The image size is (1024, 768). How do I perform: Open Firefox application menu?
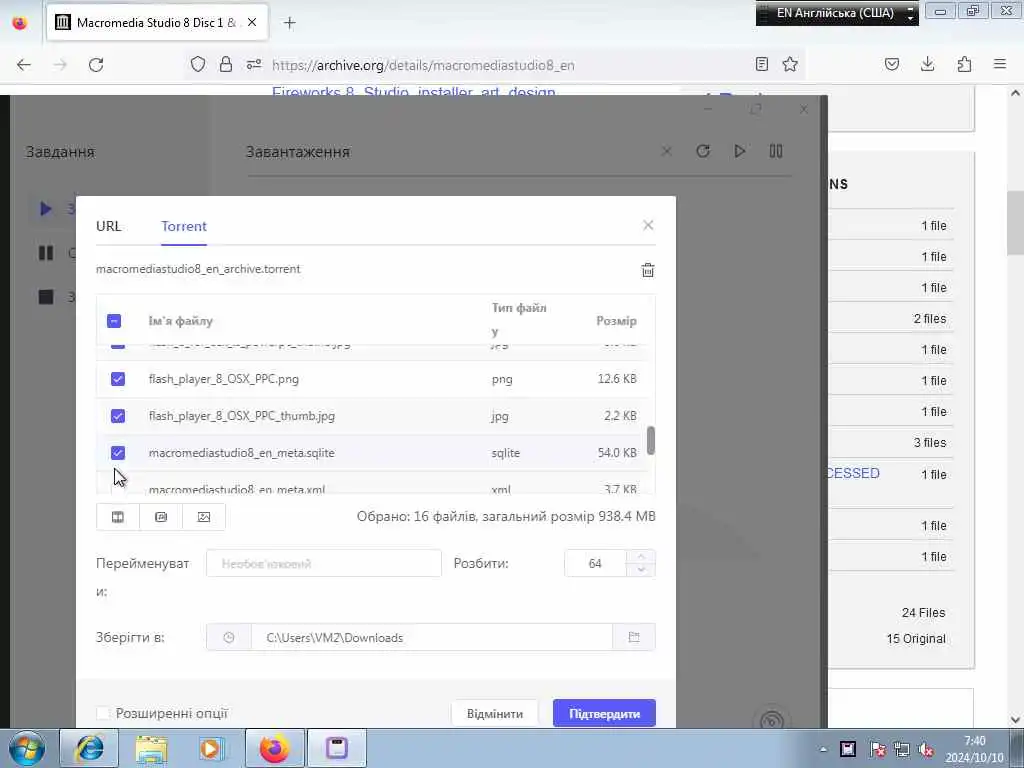tap(1000, 64)
